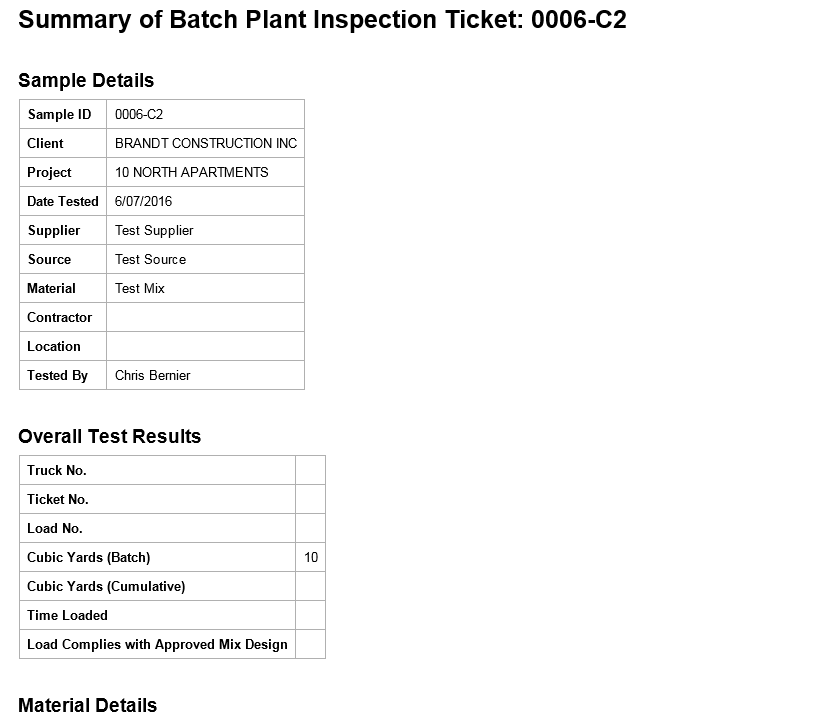Click the empty Ticket No. value cell
822x723 pixels.
[x=310, y=499]
